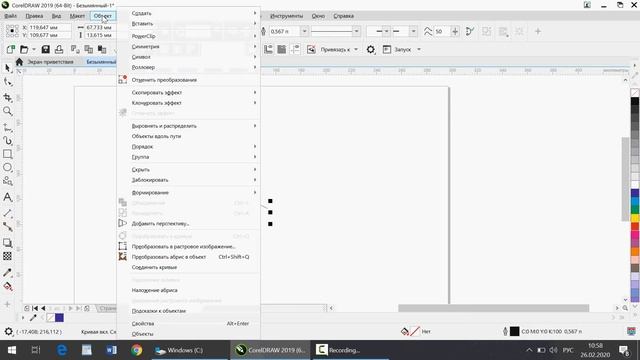
Task: Select the Parallel Dimension tool
Action: (7, 213)
